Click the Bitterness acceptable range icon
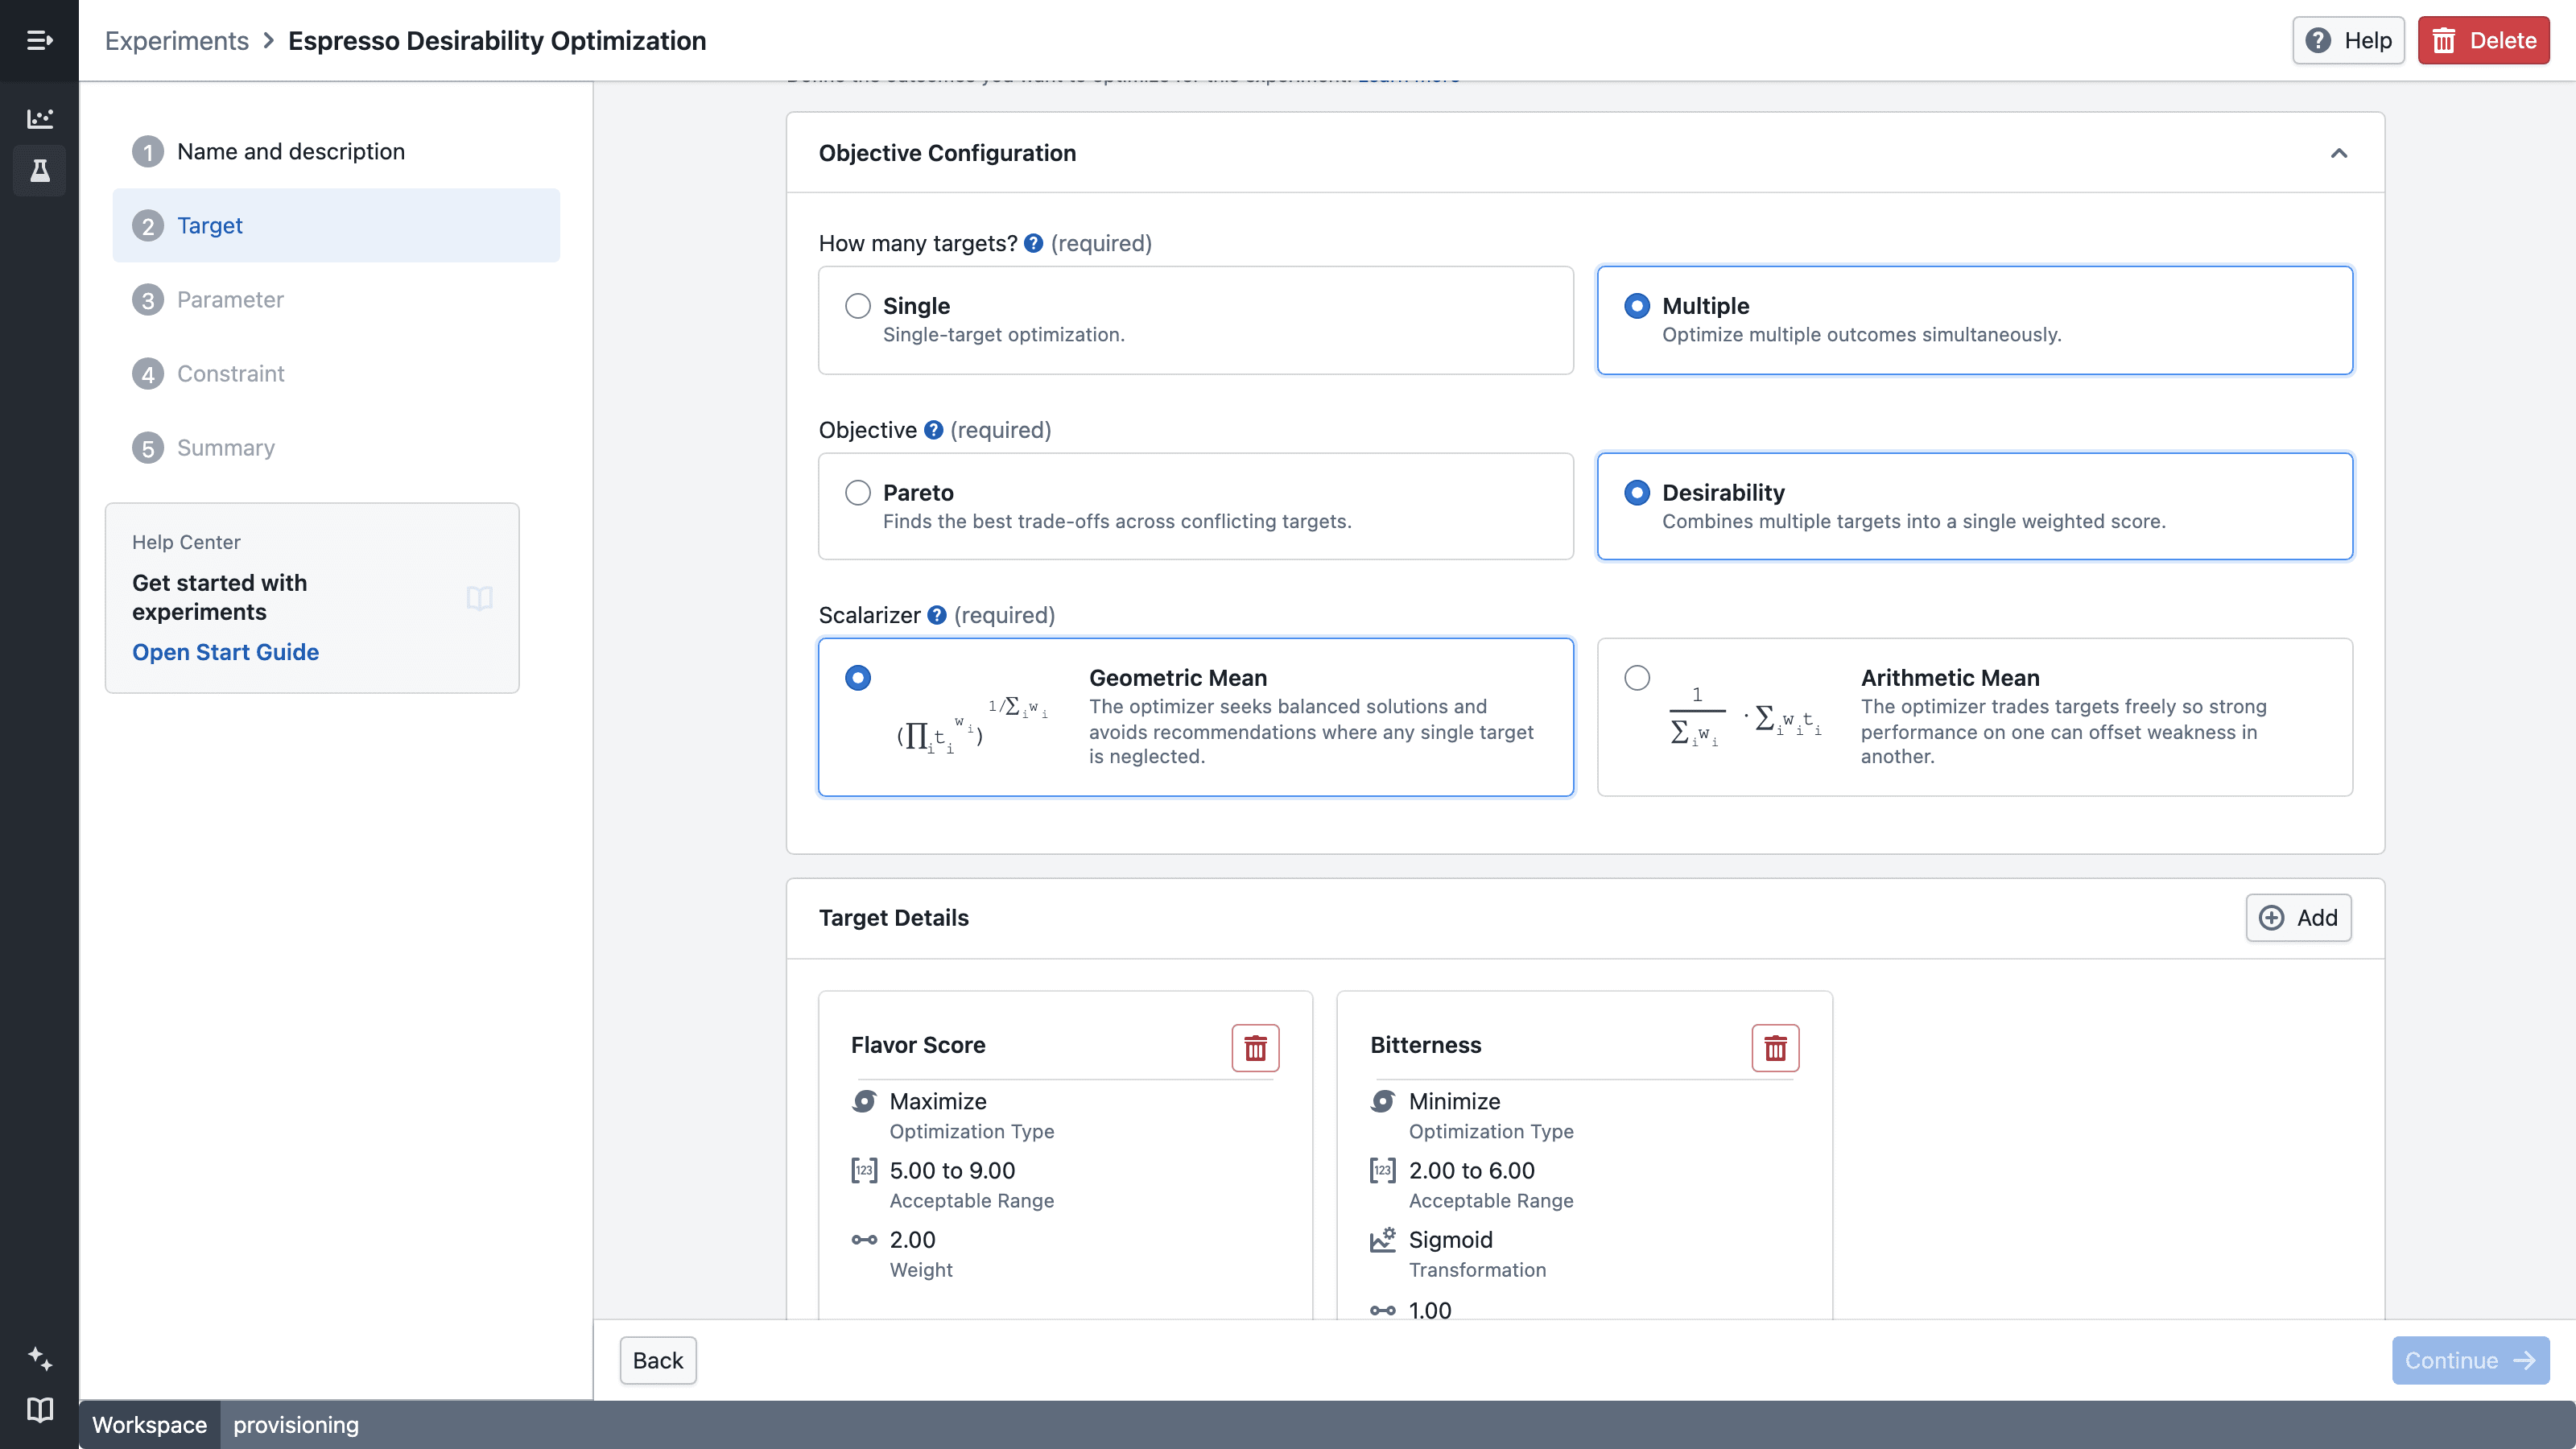This screenshot has width=2576, height=1449. (x=1383, y=1170)
